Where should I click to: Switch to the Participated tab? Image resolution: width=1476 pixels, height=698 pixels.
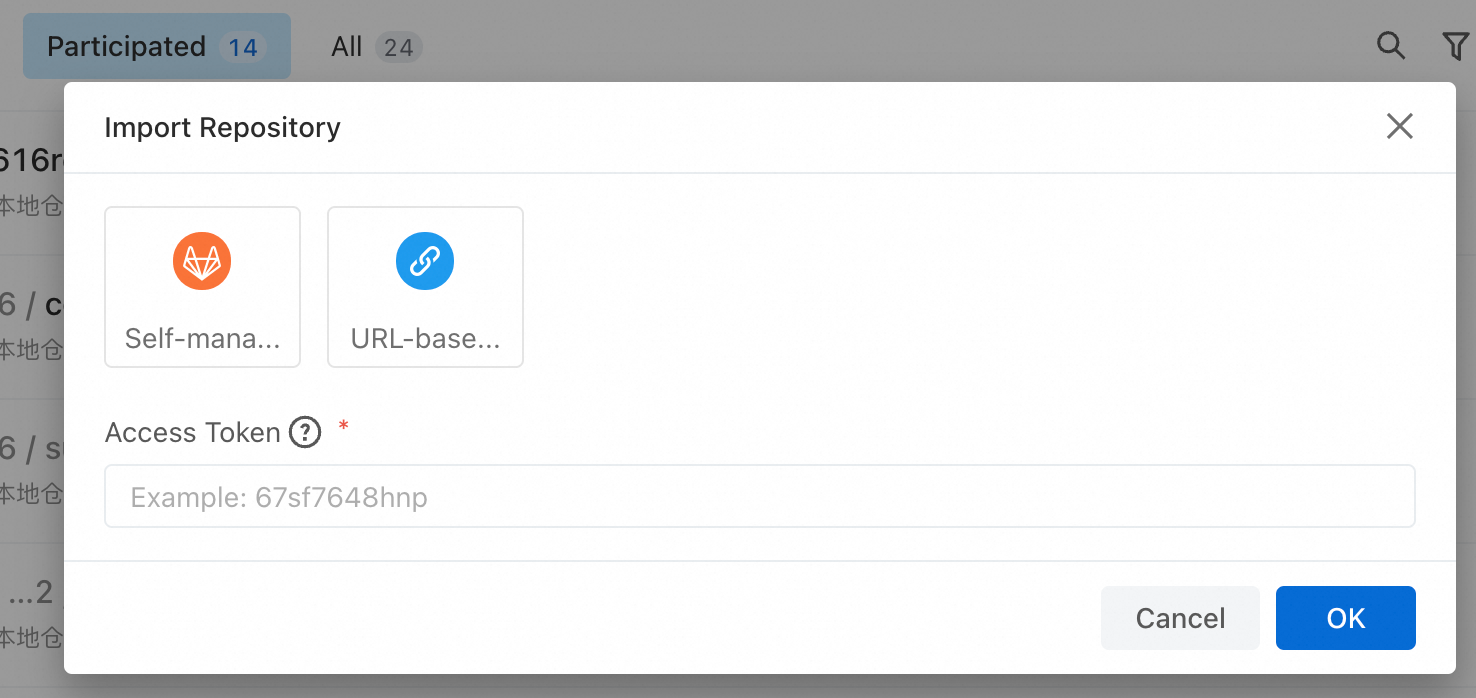pos(157,46)
